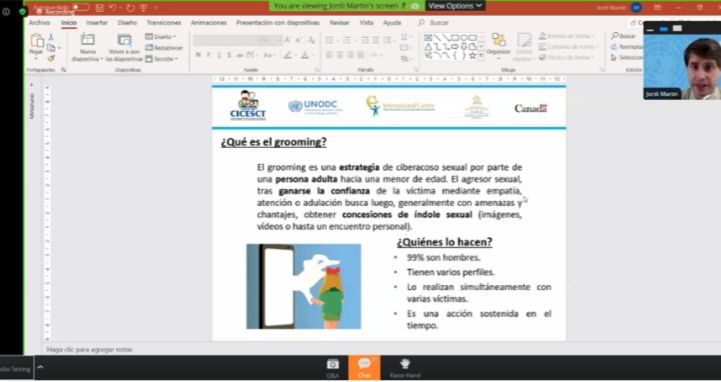Open the Organizar arrange menu
Screen dimensions: 721x382
click(x=498, y=45)
